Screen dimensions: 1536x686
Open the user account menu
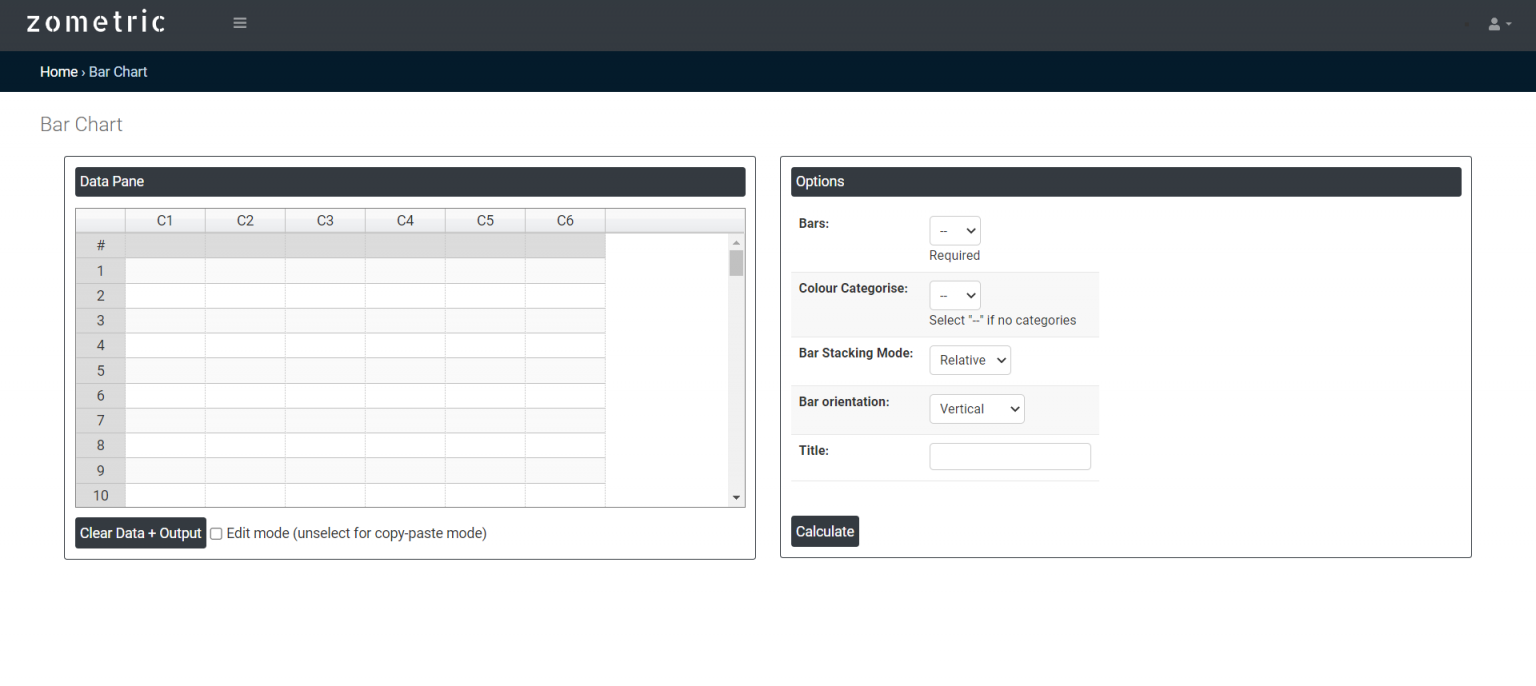1497,23
